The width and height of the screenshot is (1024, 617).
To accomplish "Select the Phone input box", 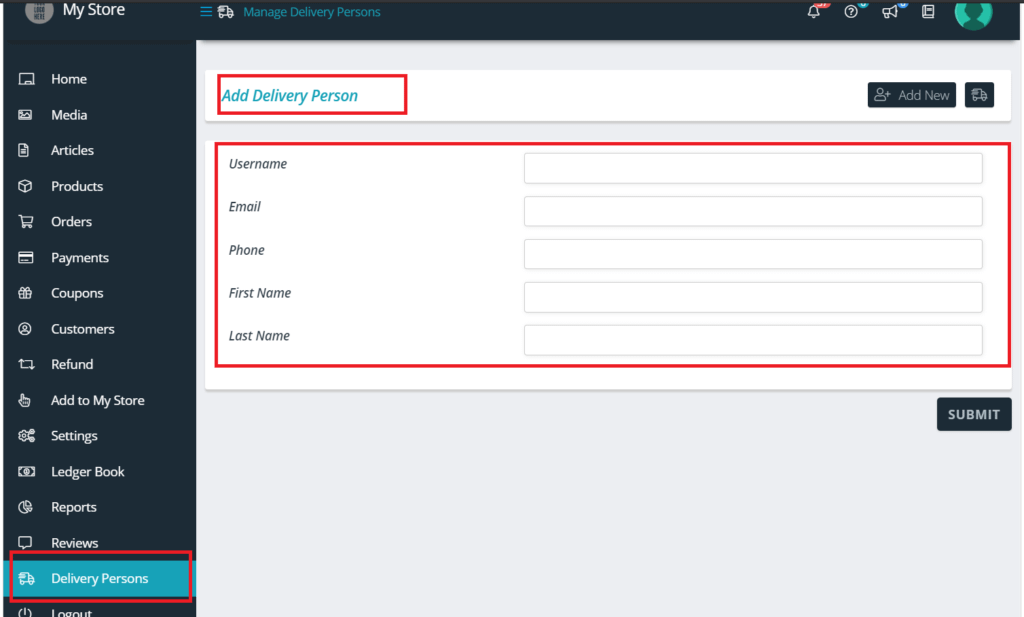I will (x=752, y=254).
